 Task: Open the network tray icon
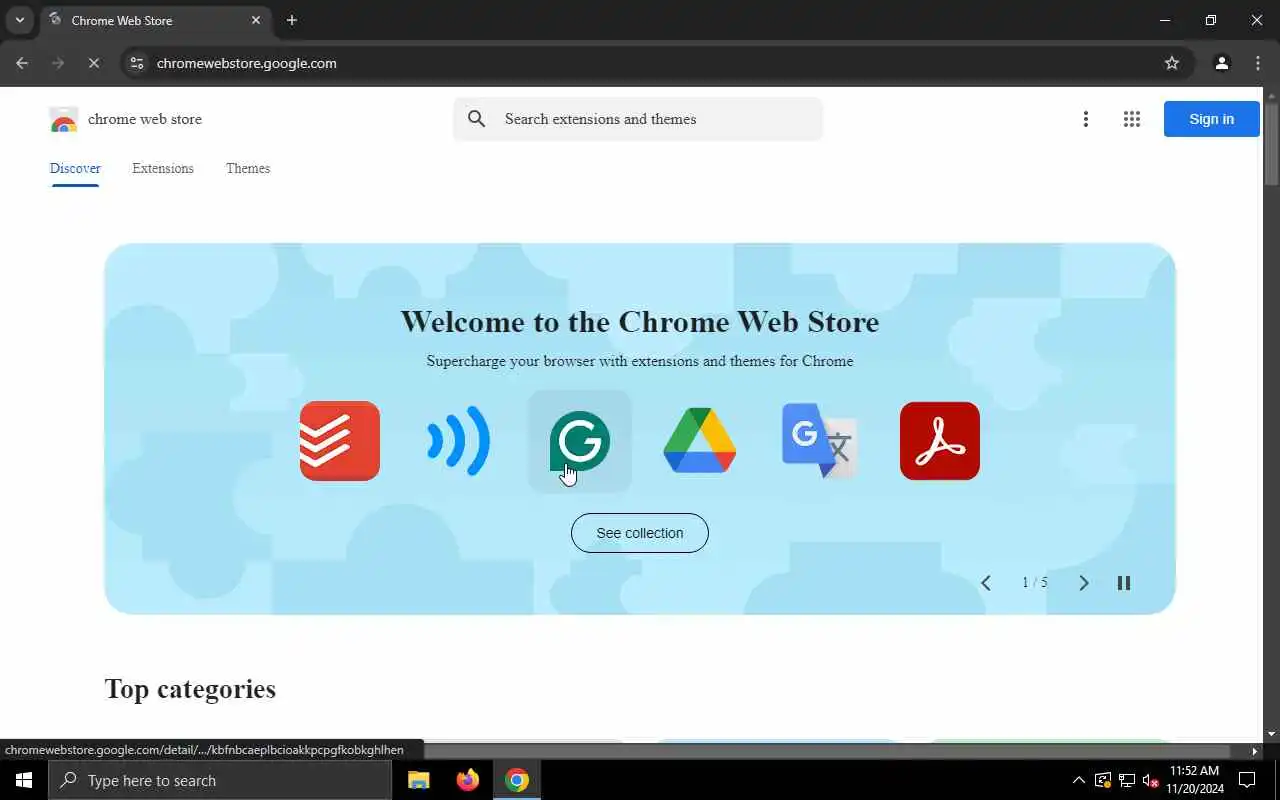(x=1126, y=780)
